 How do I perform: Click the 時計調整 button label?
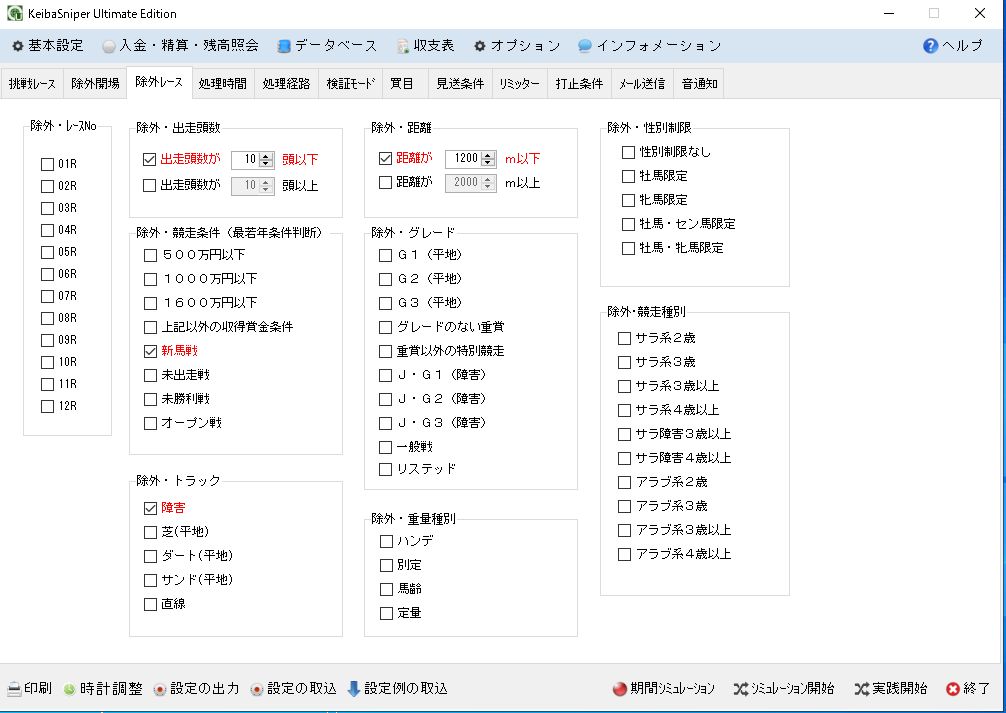point(111,689)
